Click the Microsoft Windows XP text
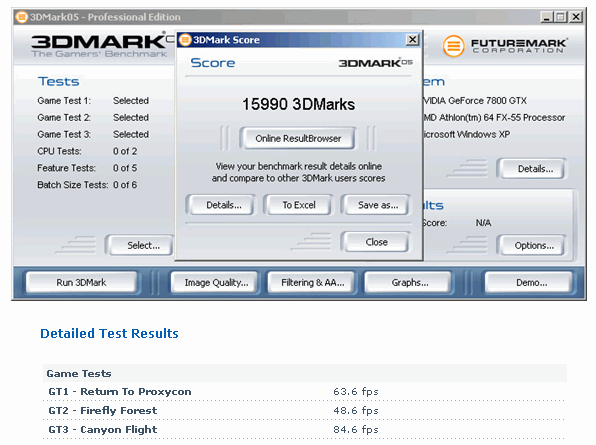The image size is (596, 445). (x=466, y=134)
